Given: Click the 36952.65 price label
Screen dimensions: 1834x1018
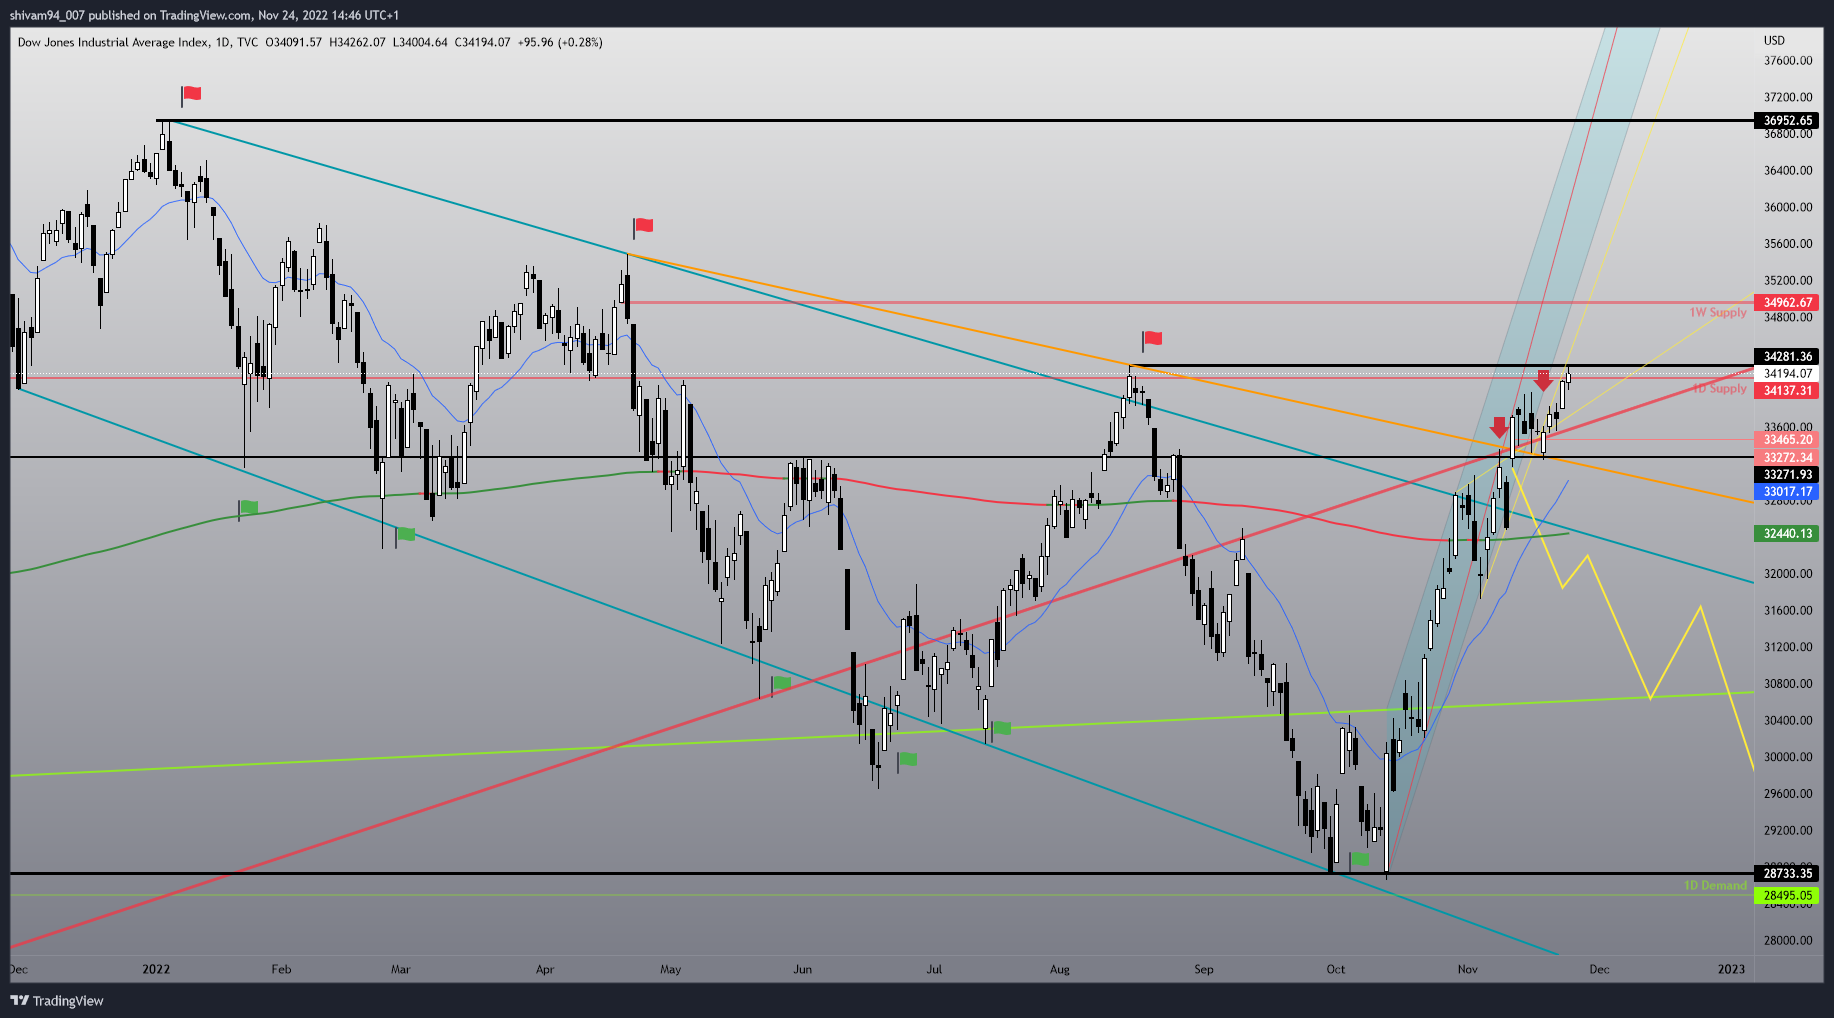Looking at the screenshot, I should click(x=1787, y=120).
